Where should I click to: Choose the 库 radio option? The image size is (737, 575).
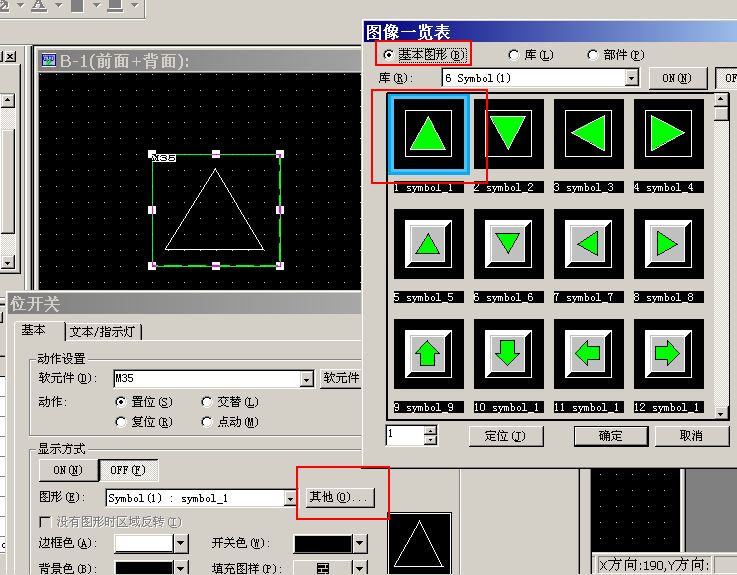click(x=514, y=54)
